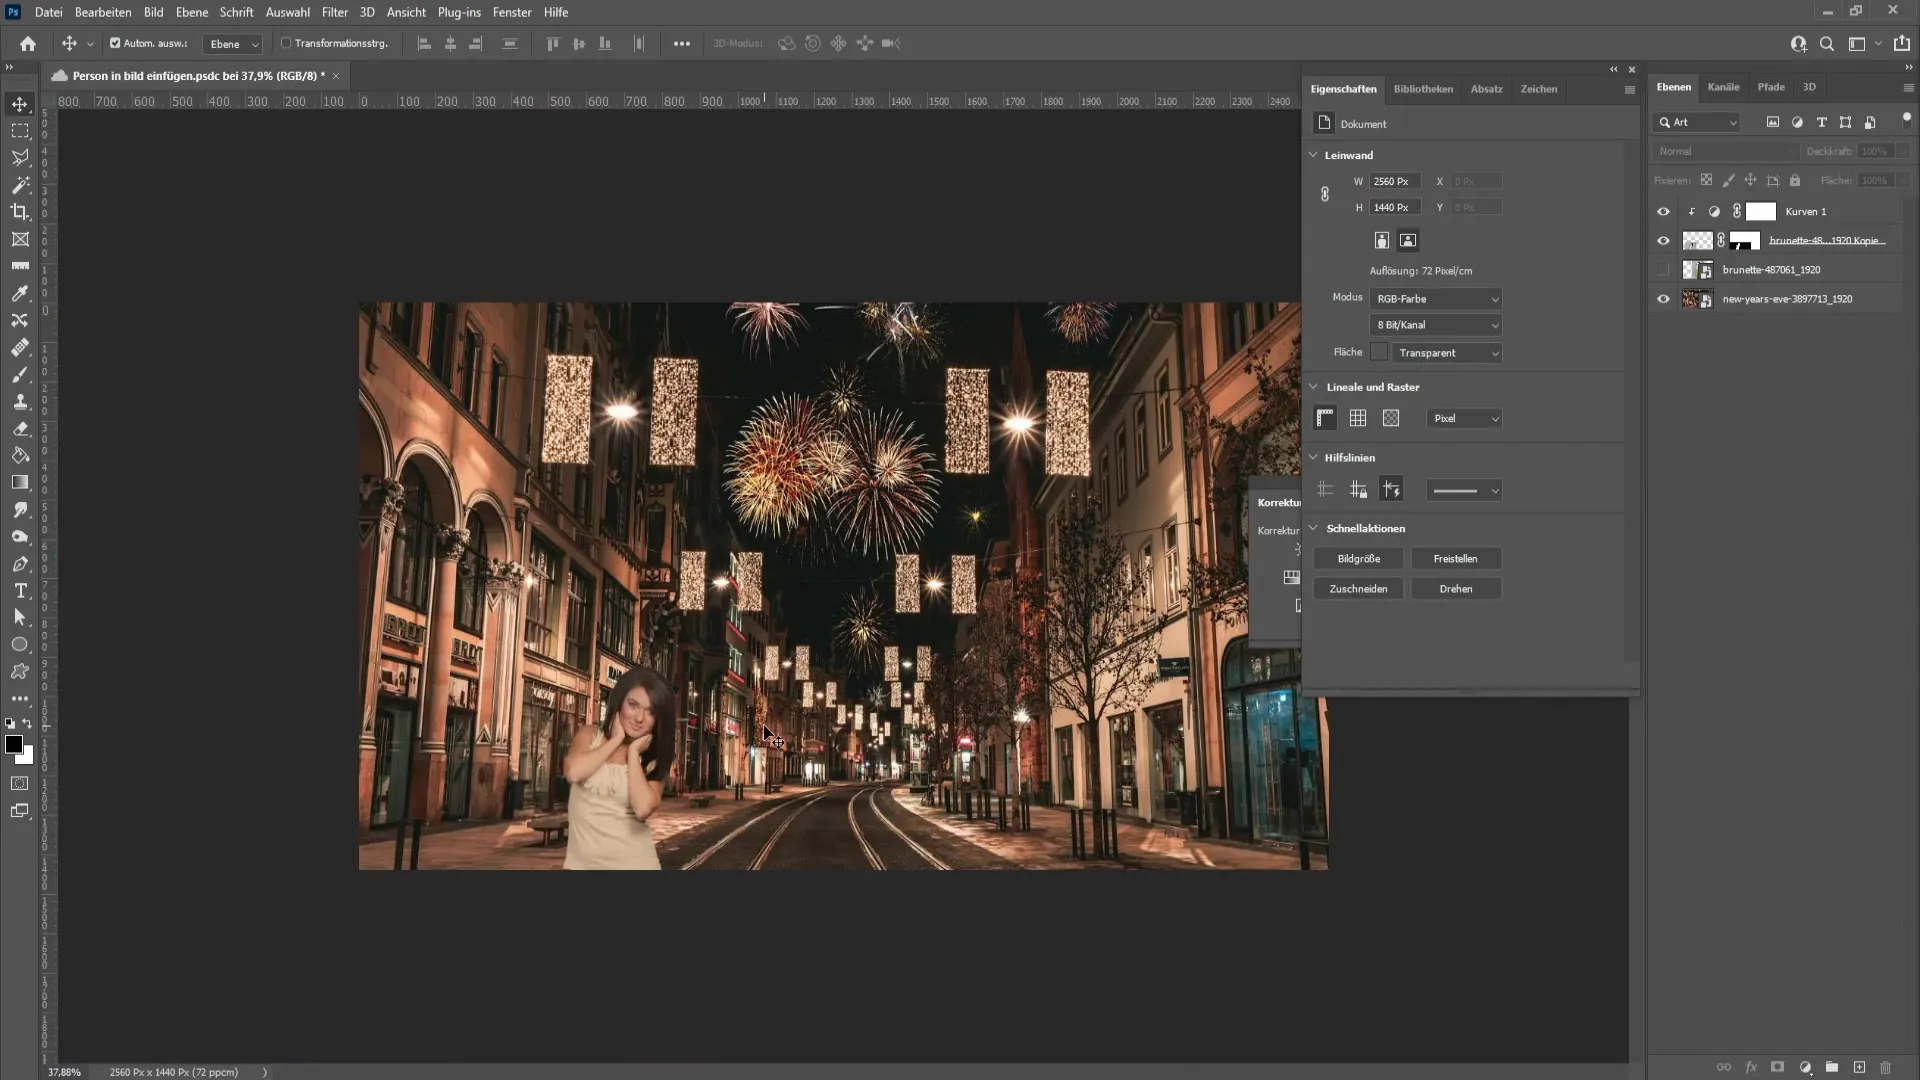Screen dimensions: 1920x1080
Task: Select the Move tool in toolbar
Action: (x=20, y=102)
